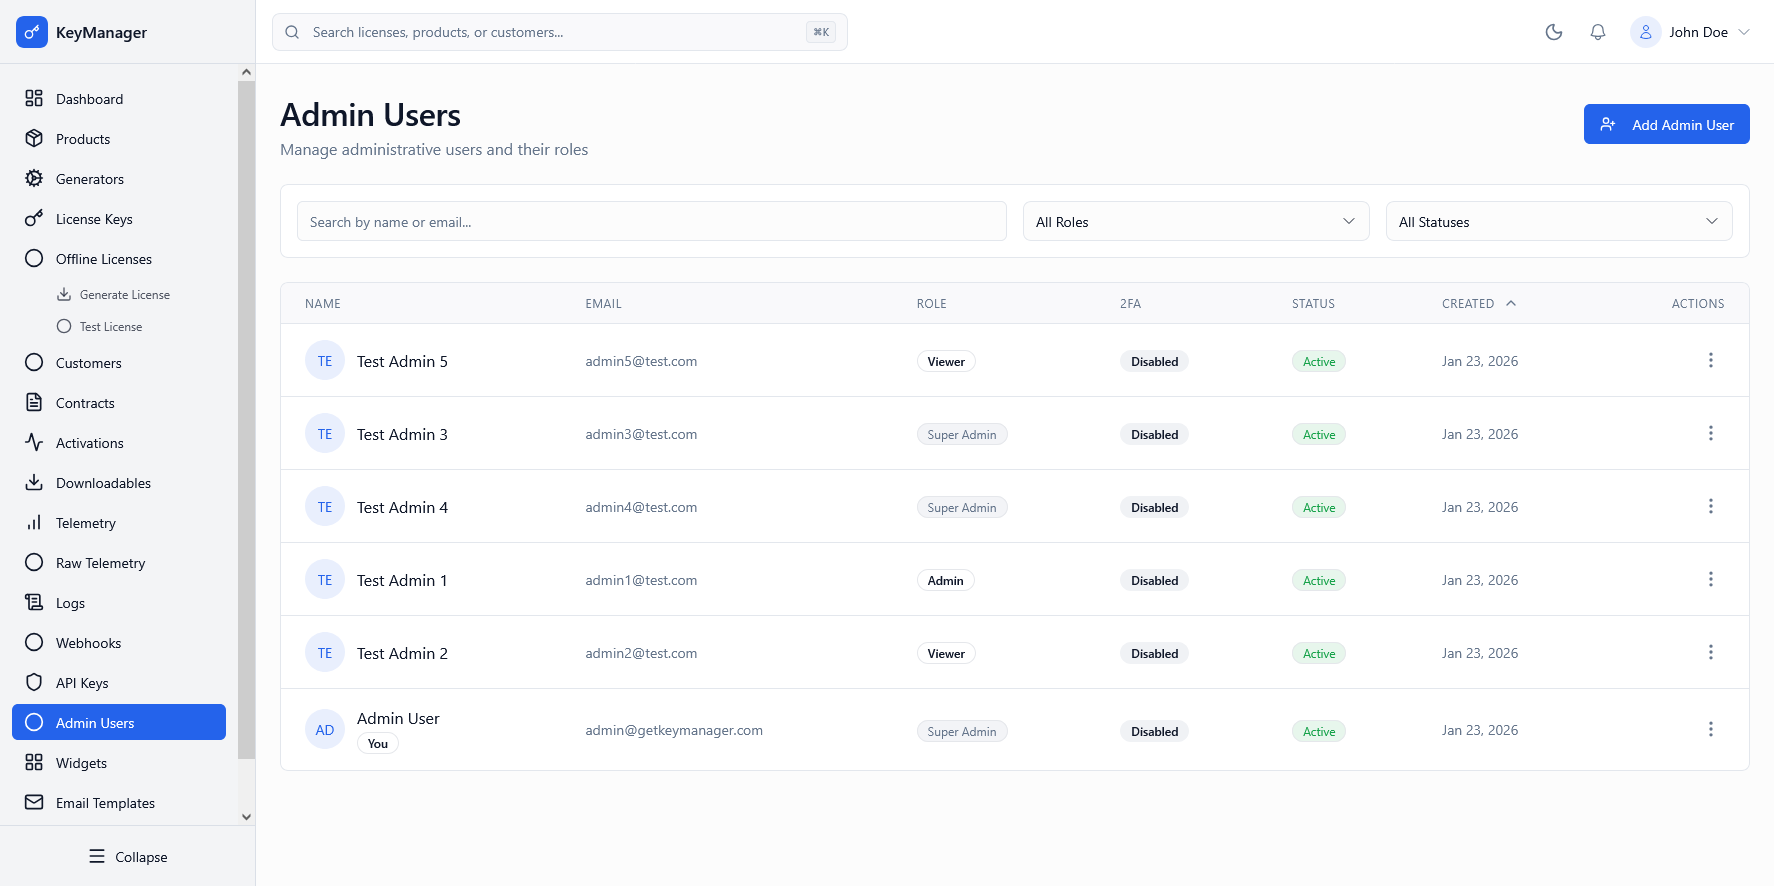This screenshot has height=886, width=1774.
Task: Click the Search by name or email field
Action: [x=651, y=221]
